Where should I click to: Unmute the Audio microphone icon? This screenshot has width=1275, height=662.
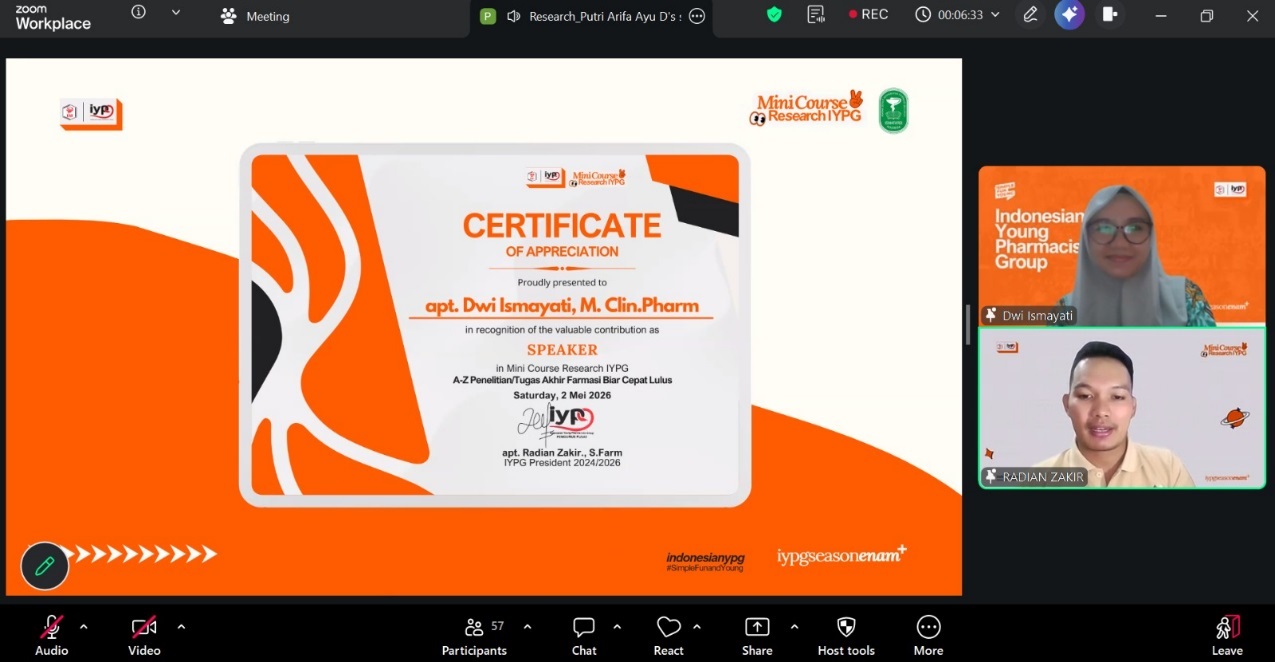(51, 627)
